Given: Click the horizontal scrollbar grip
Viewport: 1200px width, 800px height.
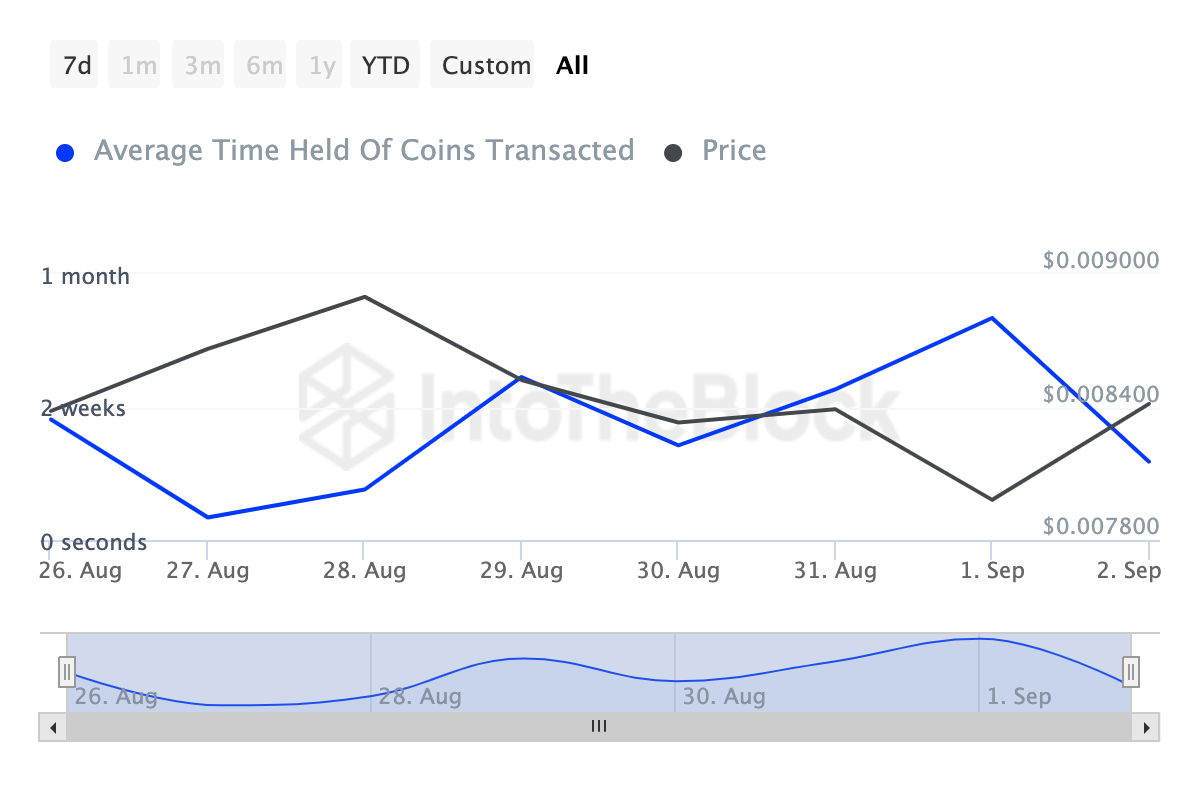Looking at the screenshot, I should [599, 727].
